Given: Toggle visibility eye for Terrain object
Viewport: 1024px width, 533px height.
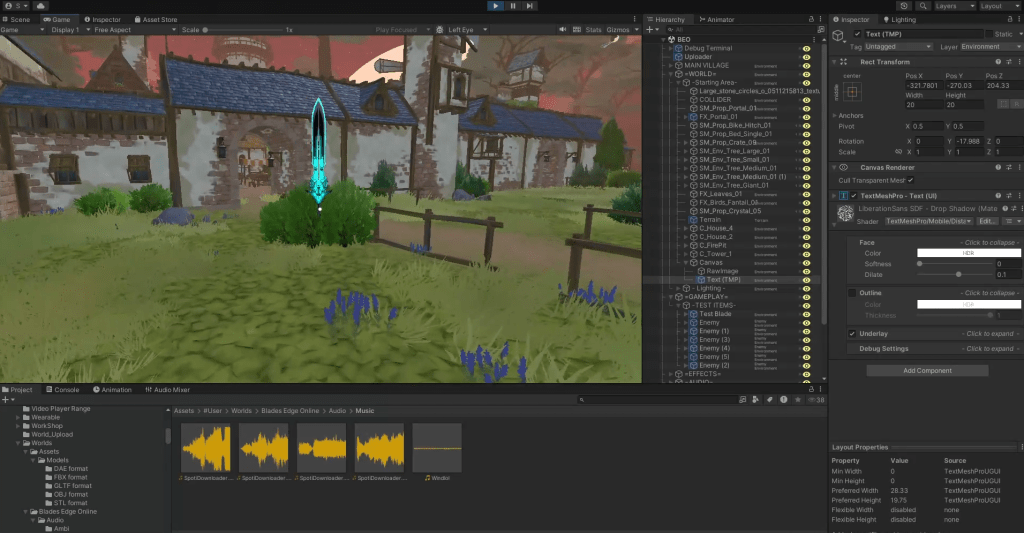Looking at the screenshot, I should pyautogui.click(x=806, y=219).
